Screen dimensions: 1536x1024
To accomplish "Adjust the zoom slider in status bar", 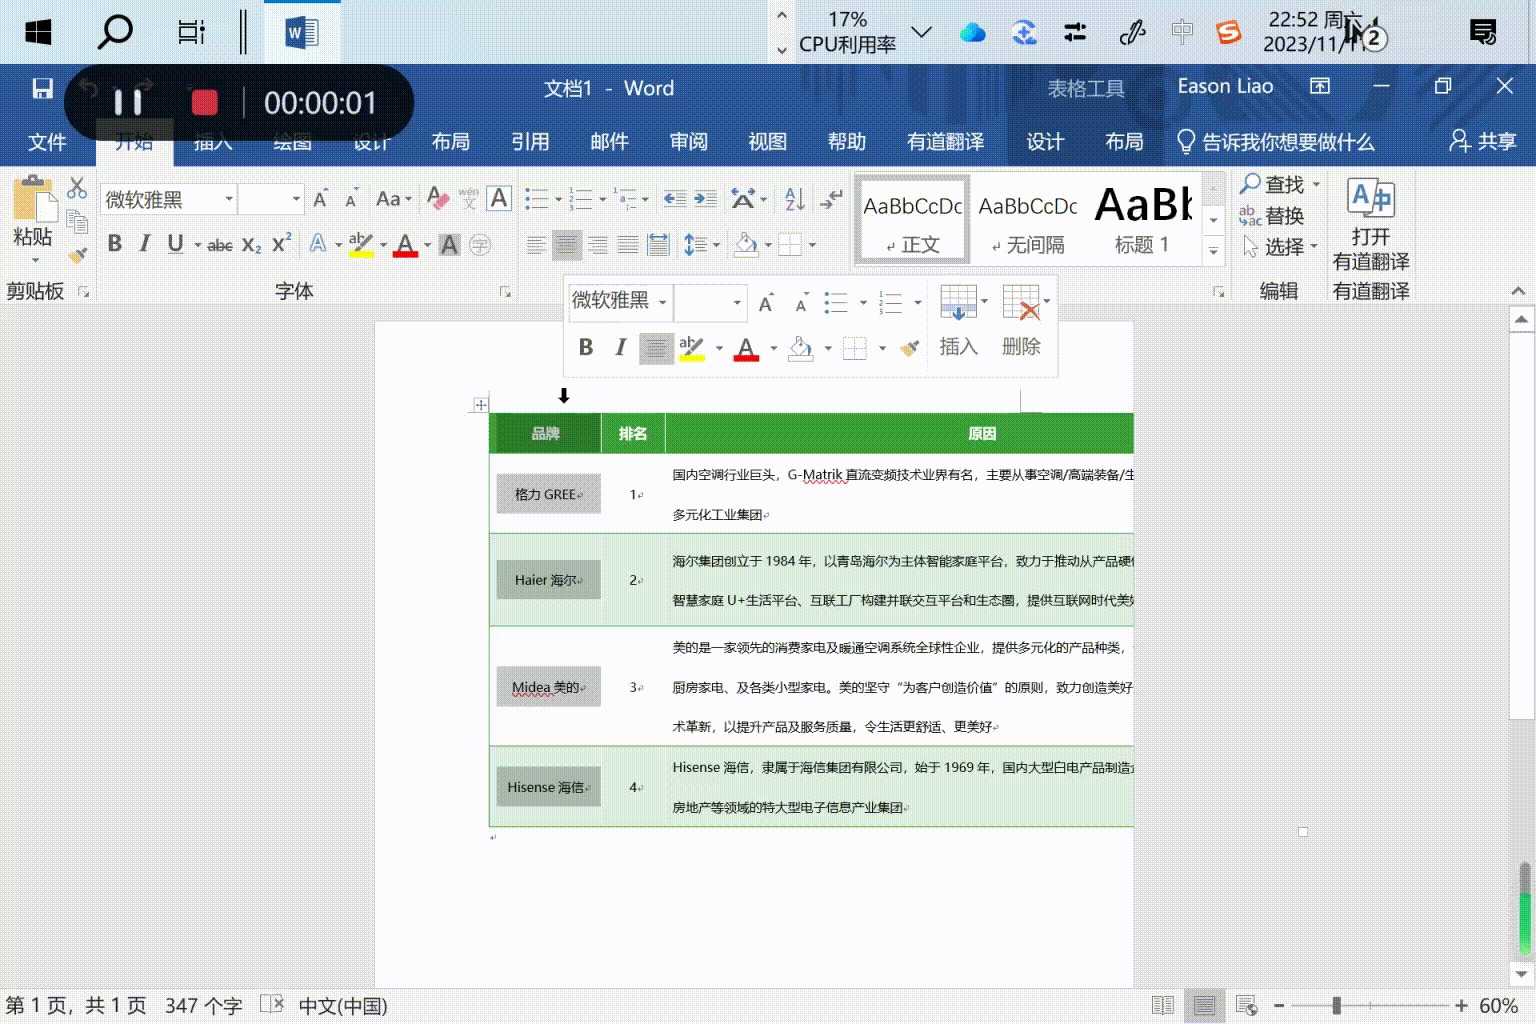I will [x=1336, y=1005].
